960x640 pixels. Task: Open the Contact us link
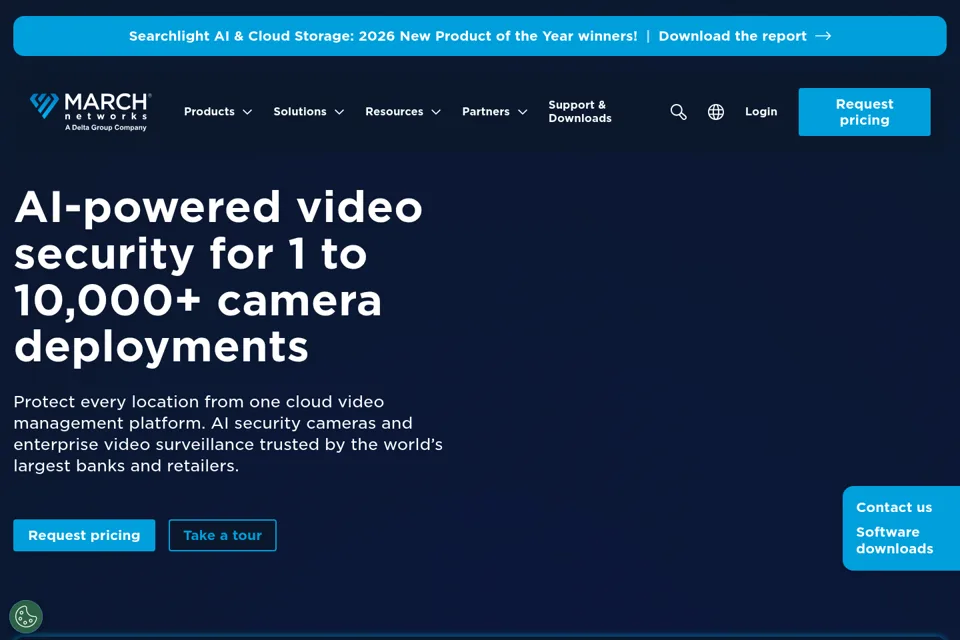pos(894,507)
